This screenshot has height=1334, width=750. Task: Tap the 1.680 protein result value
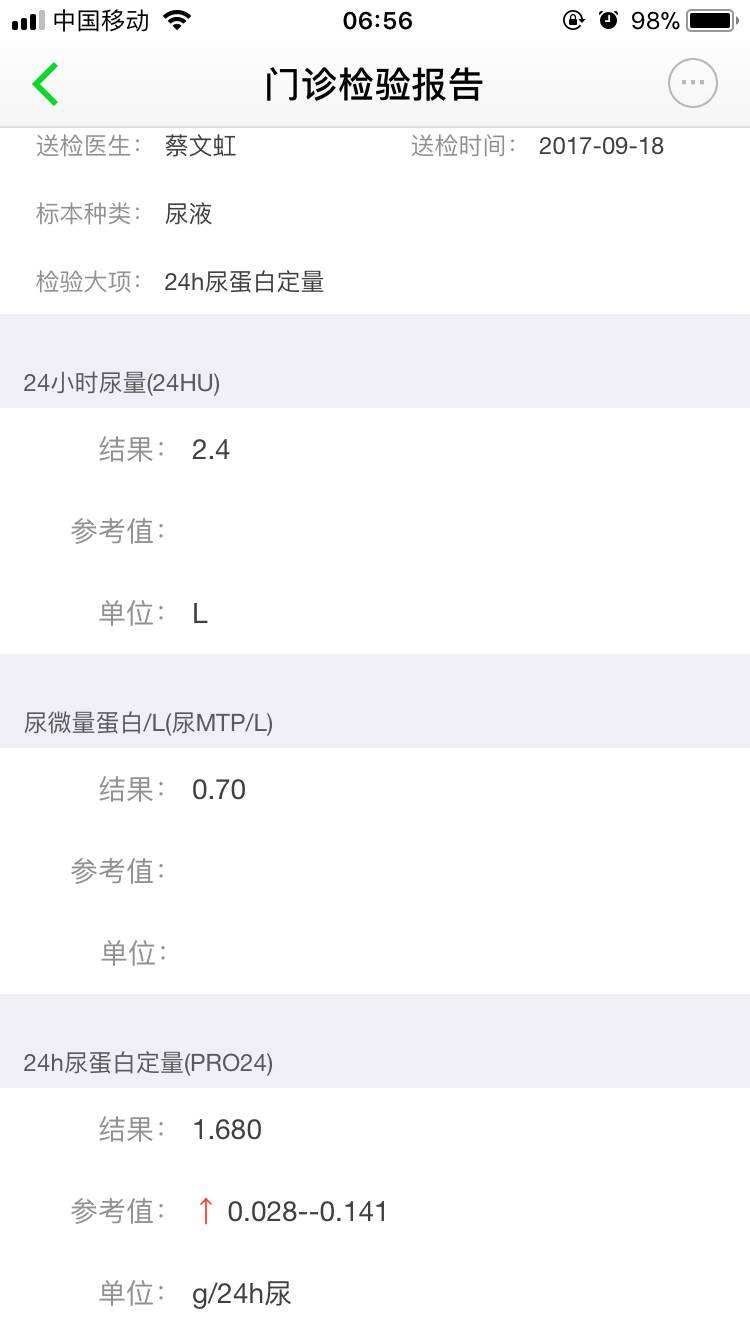coord(227,1130)
